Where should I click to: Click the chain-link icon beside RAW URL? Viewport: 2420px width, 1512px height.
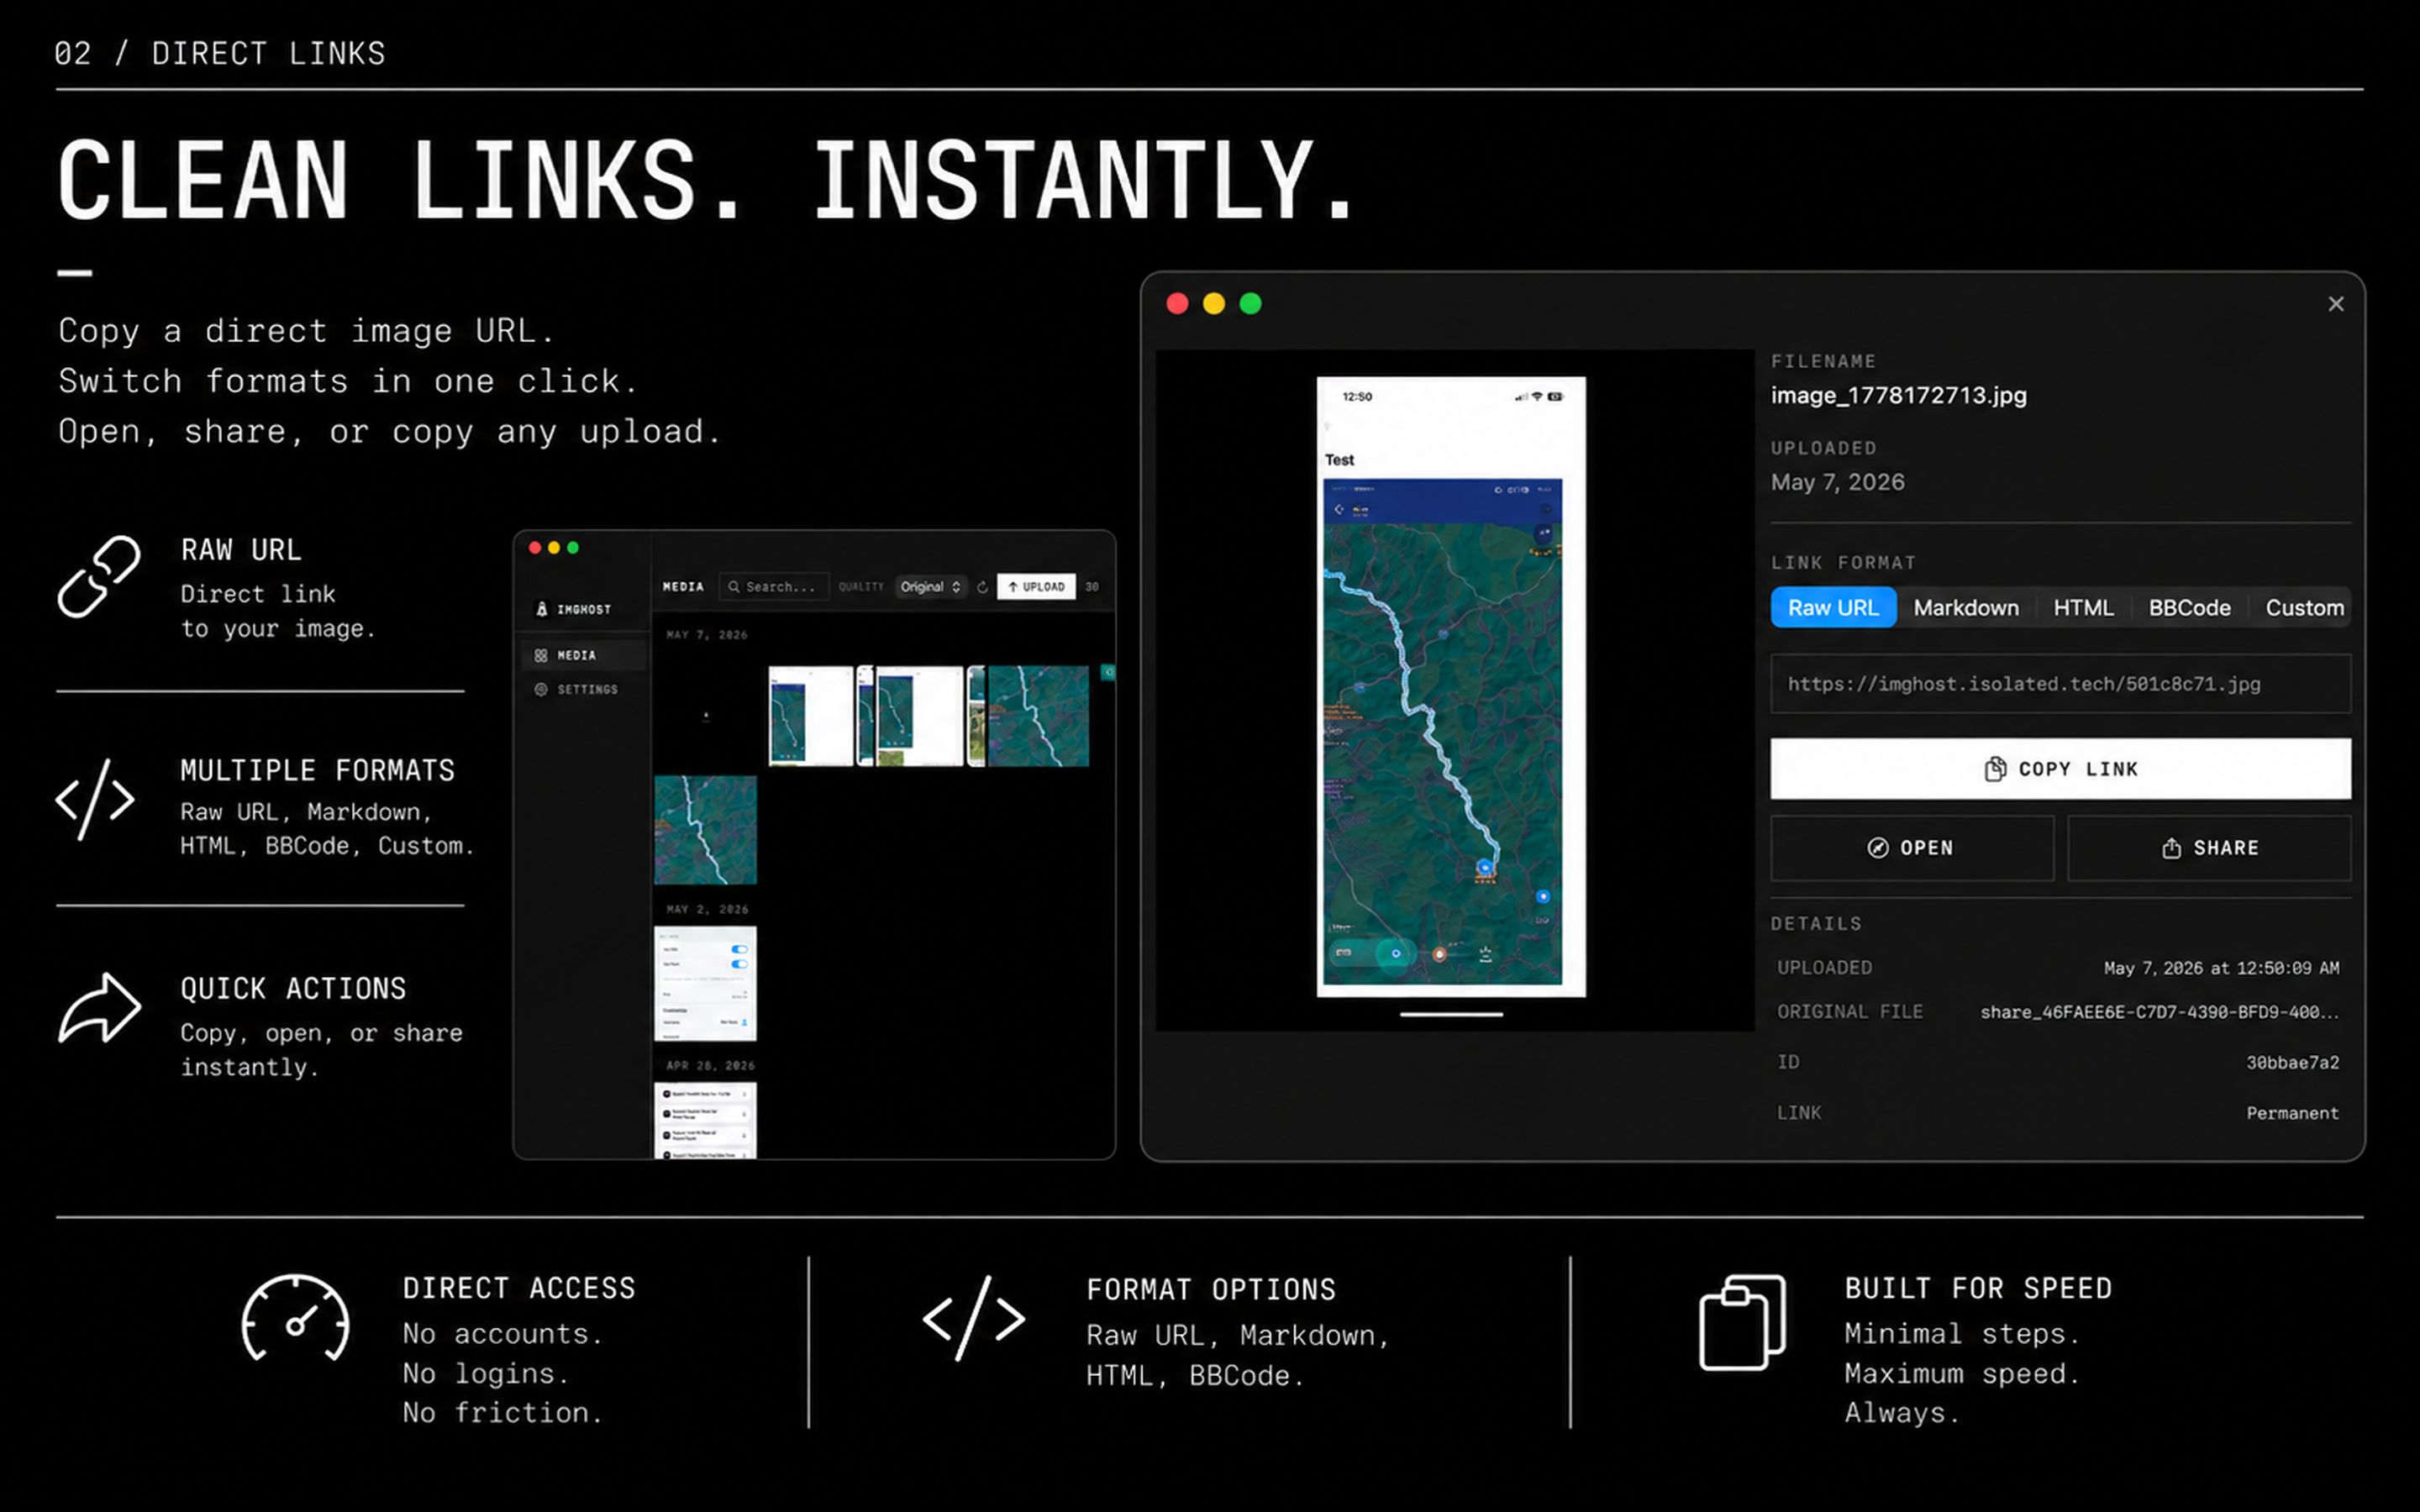tap(98, 576)
